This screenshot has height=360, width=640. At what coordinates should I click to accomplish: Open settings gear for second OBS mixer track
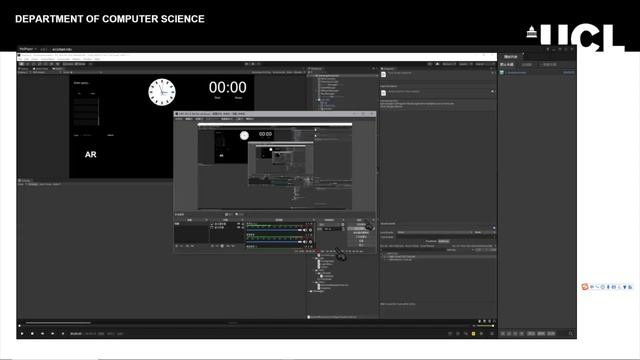(x=310, y=242)
